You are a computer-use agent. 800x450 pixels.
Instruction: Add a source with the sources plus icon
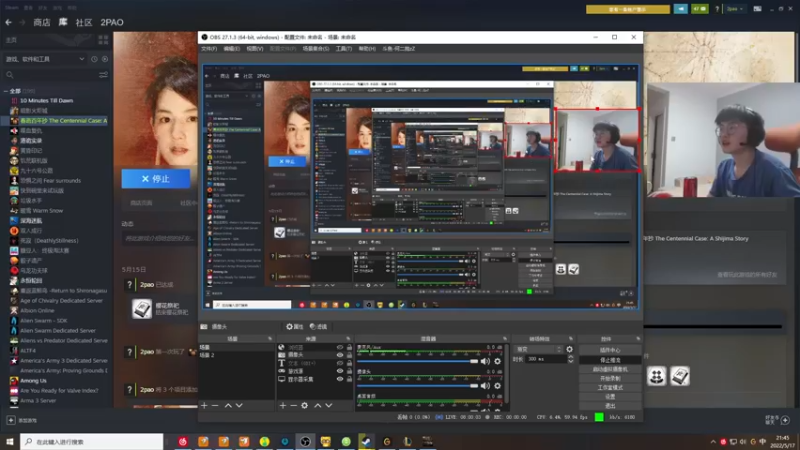(283, 405)
